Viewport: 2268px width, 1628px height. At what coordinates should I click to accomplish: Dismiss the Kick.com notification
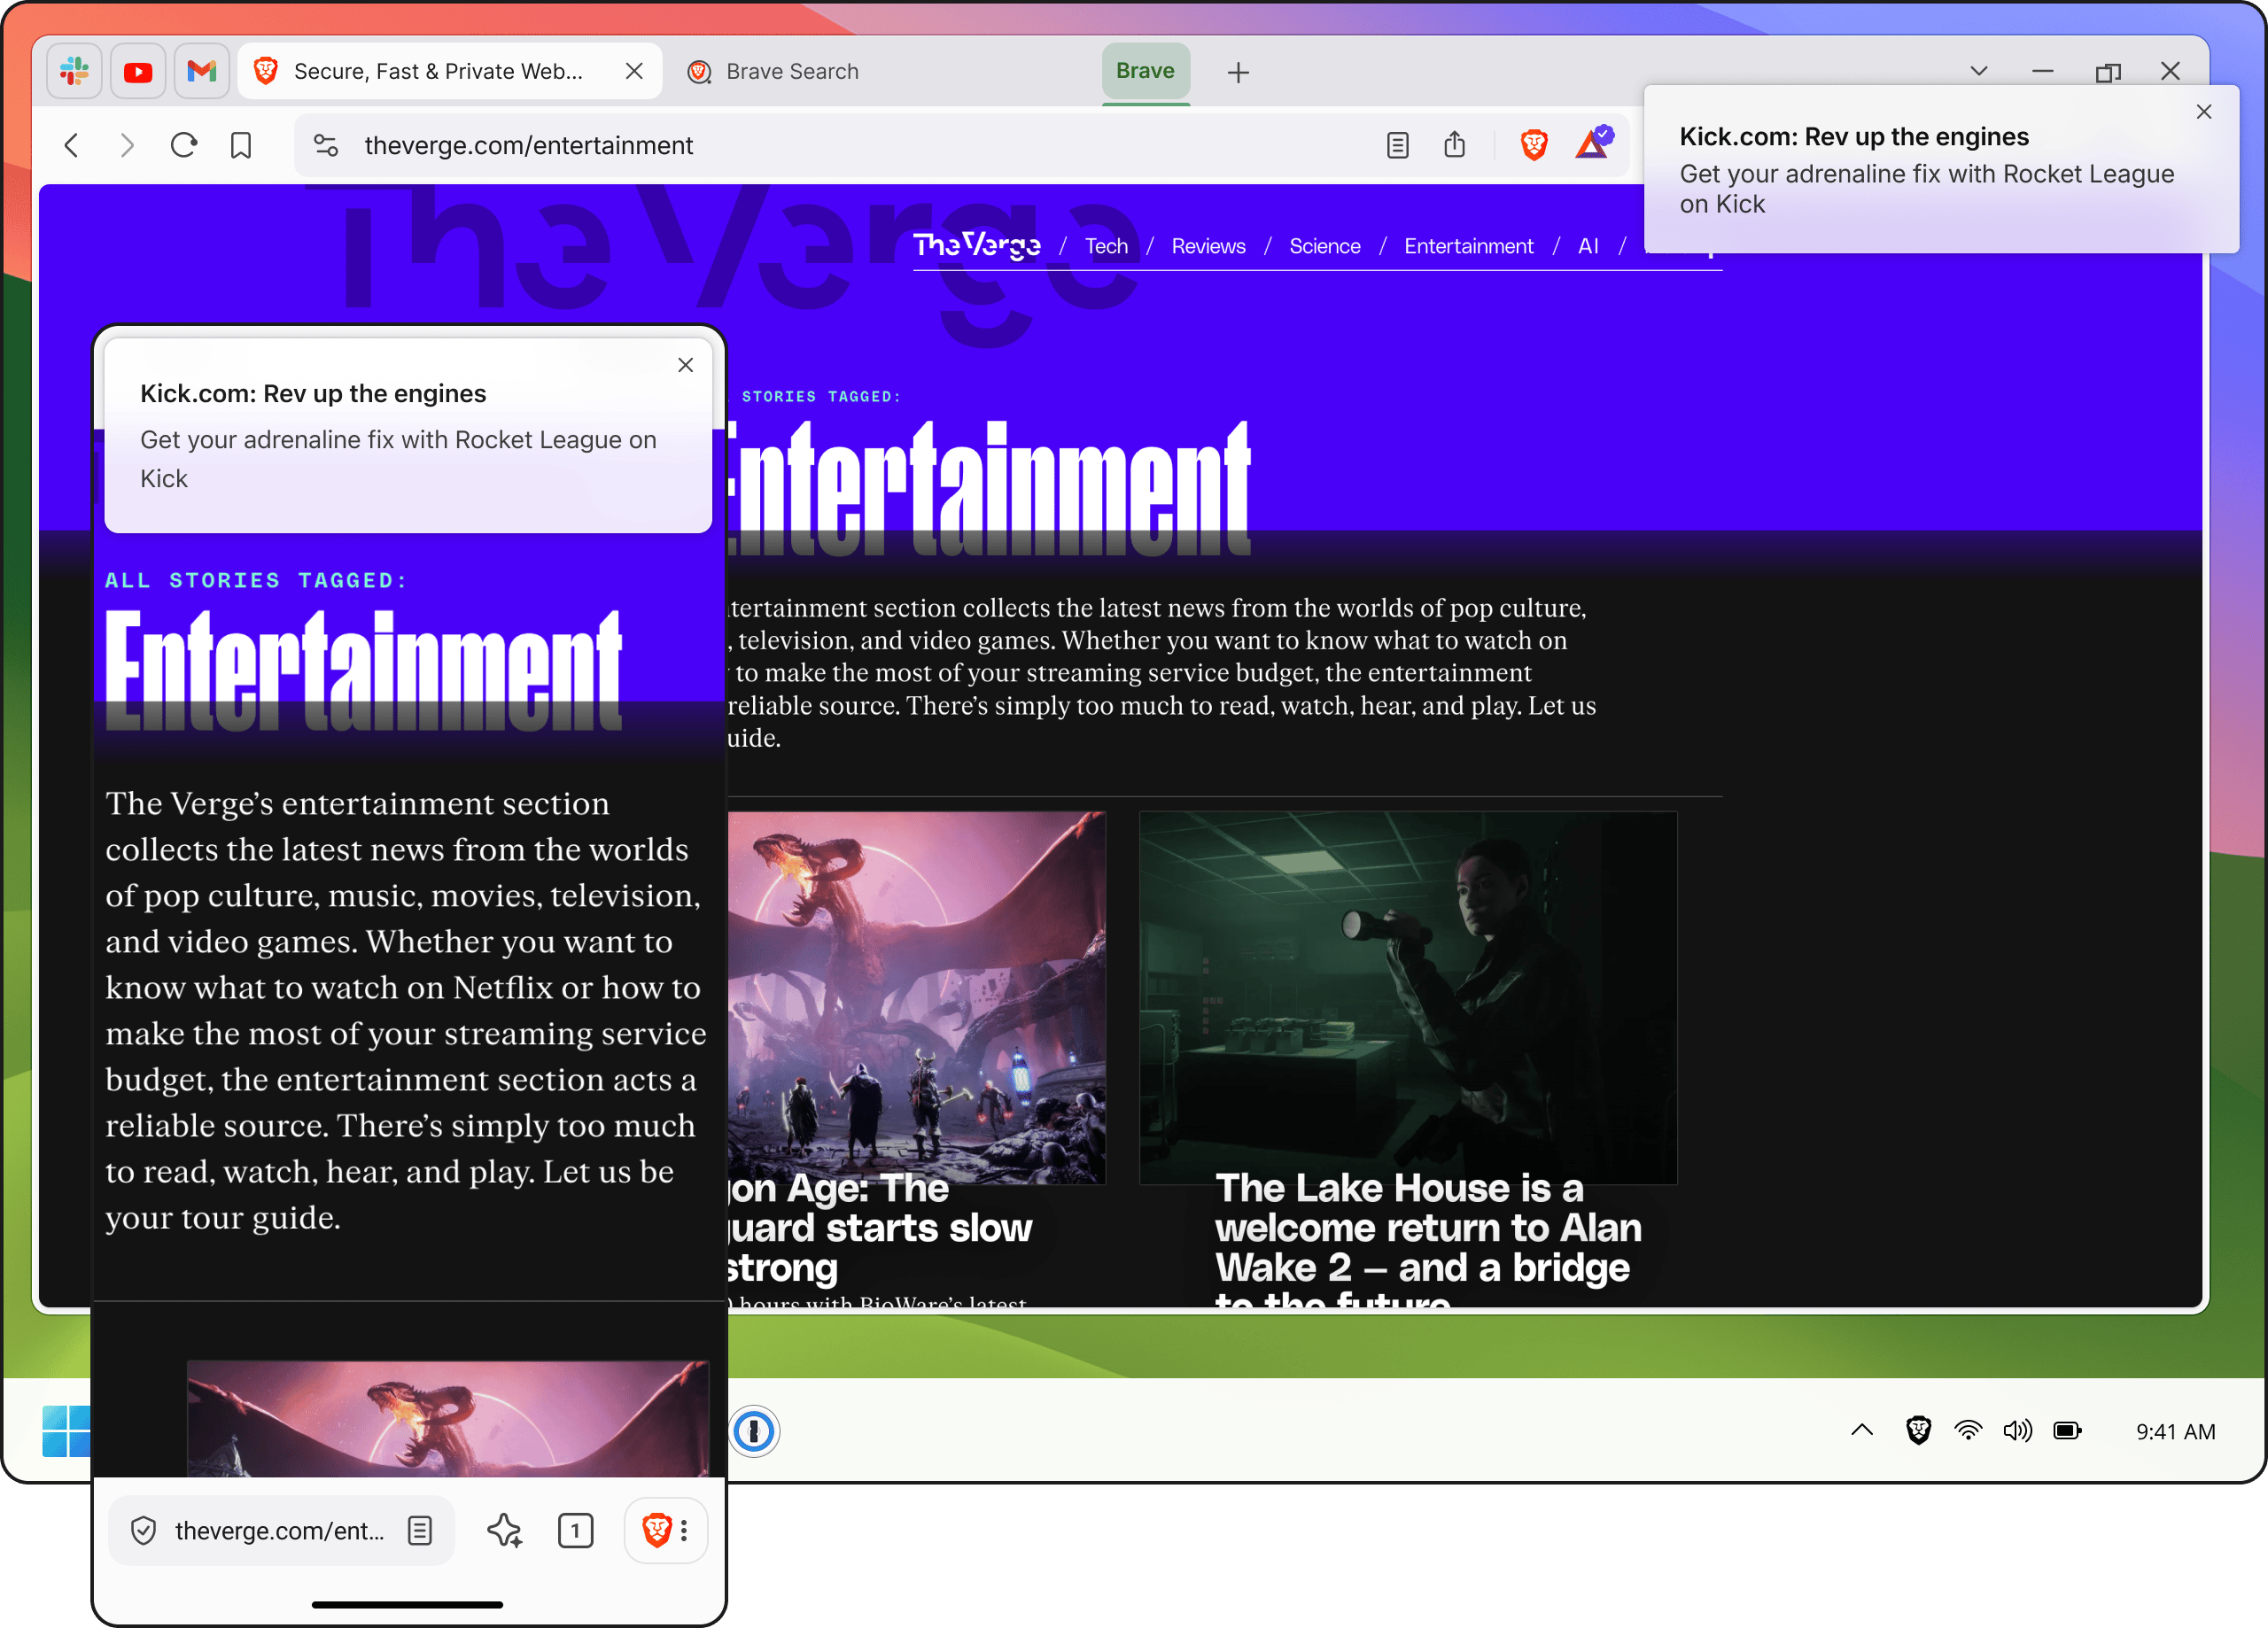pyautogui.click(x=2204, y=112)
